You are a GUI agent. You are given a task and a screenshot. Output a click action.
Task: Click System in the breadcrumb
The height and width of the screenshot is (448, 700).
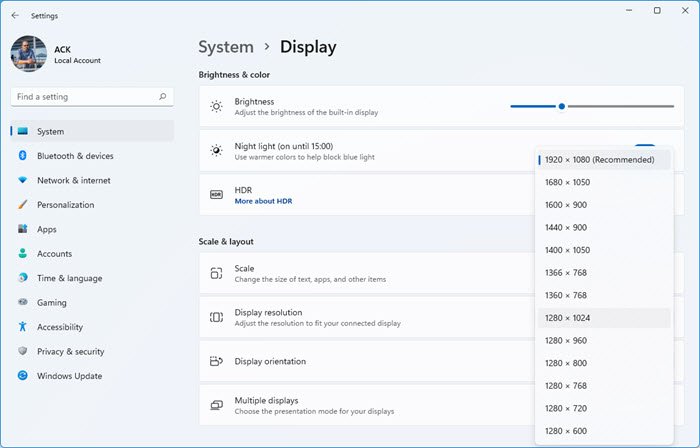(226, 47)
